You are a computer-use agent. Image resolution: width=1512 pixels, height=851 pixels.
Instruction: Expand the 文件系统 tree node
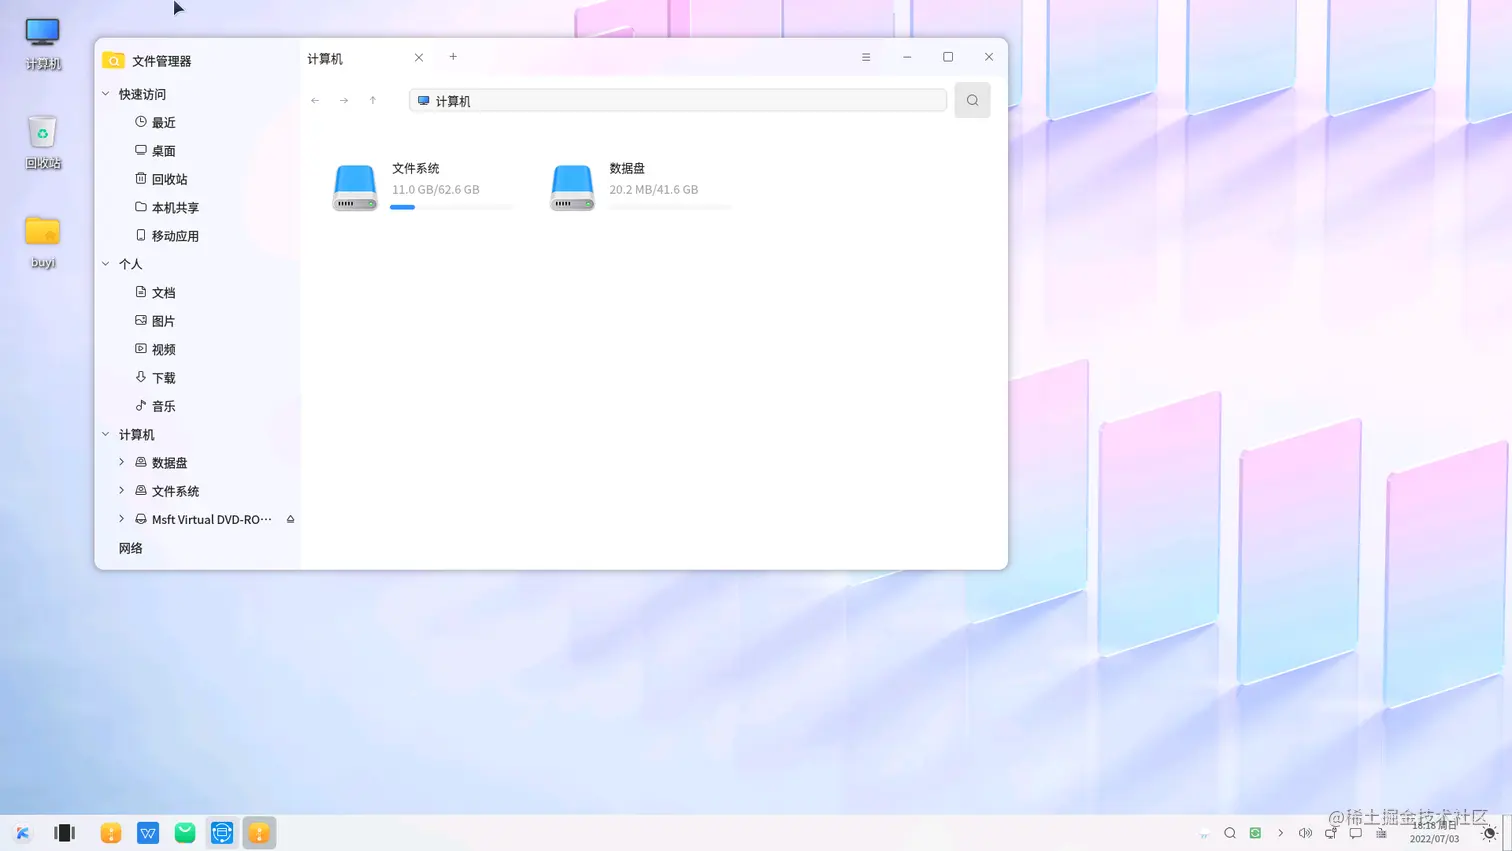click(x=122, y=490)
